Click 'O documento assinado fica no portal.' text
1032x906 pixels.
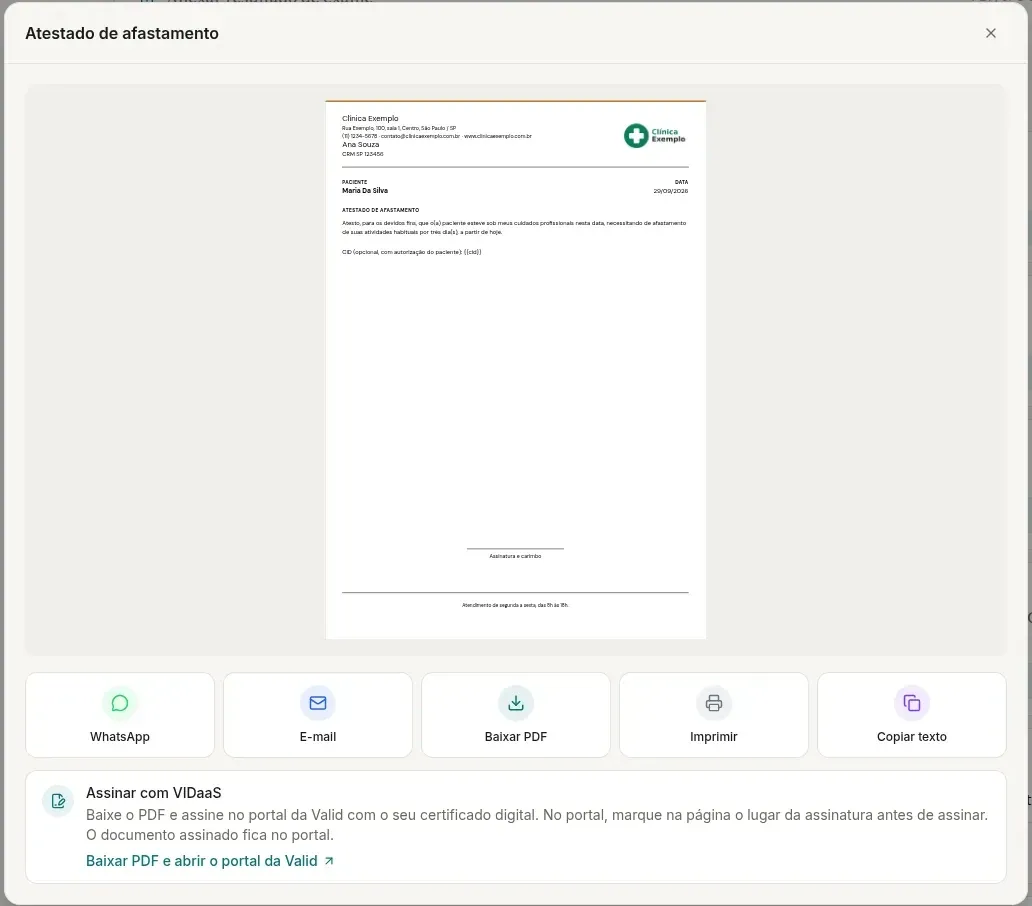click(210, 835)
